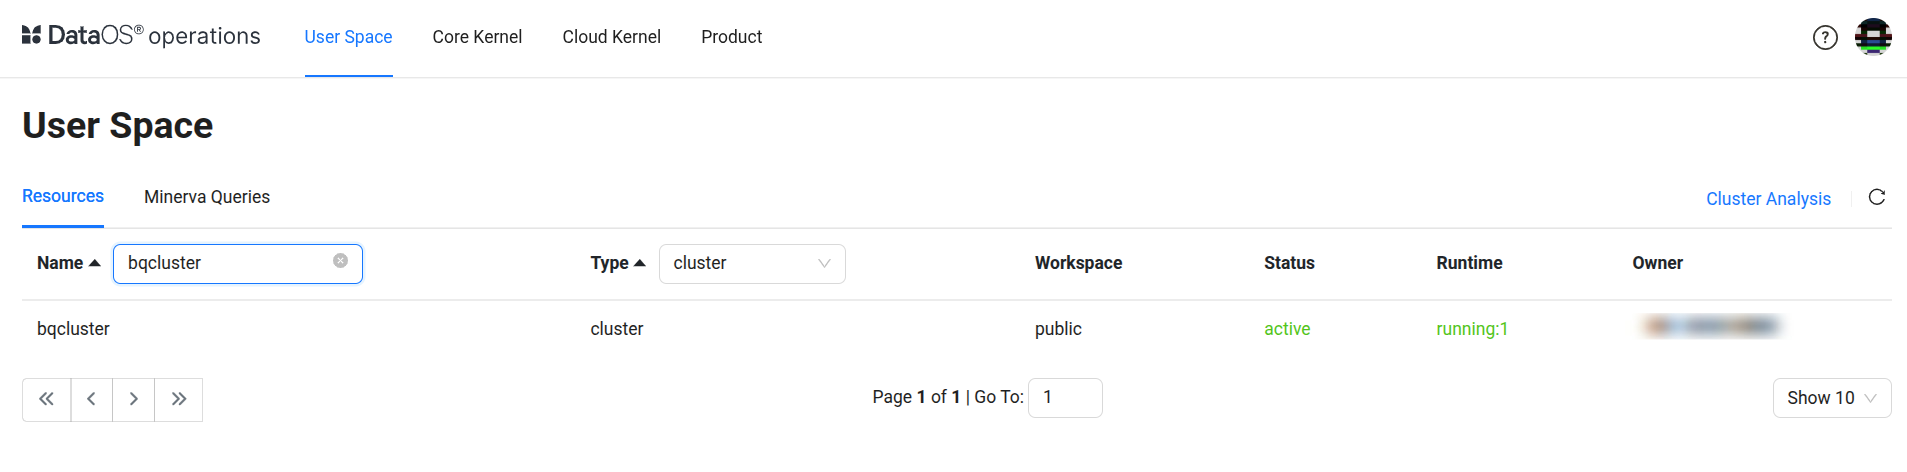Open the bqcluster resource row

pos(73,329)
